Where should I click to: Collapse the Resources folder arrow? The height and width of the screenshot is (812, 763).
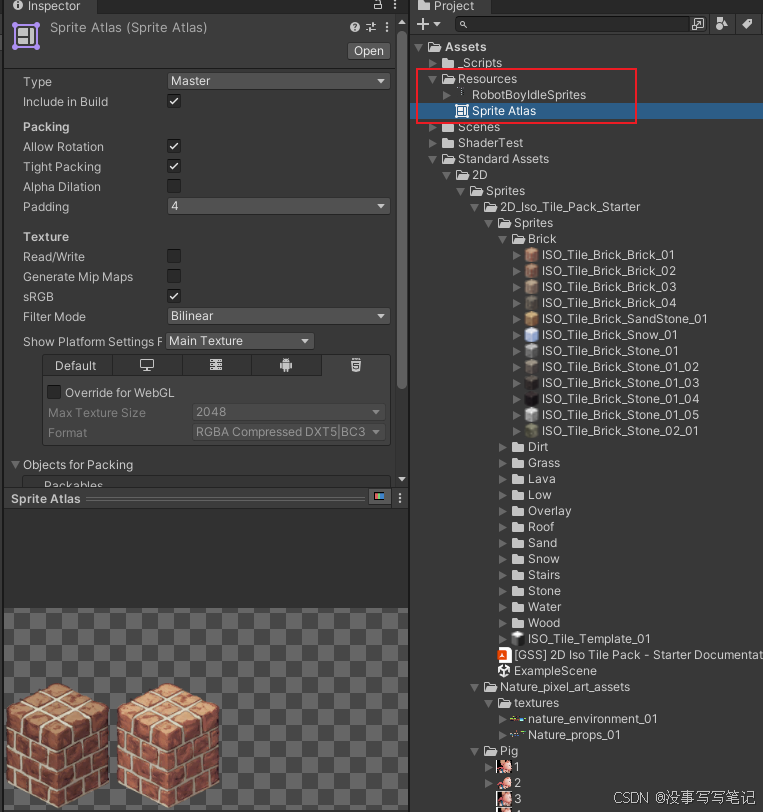click(433, 79)
